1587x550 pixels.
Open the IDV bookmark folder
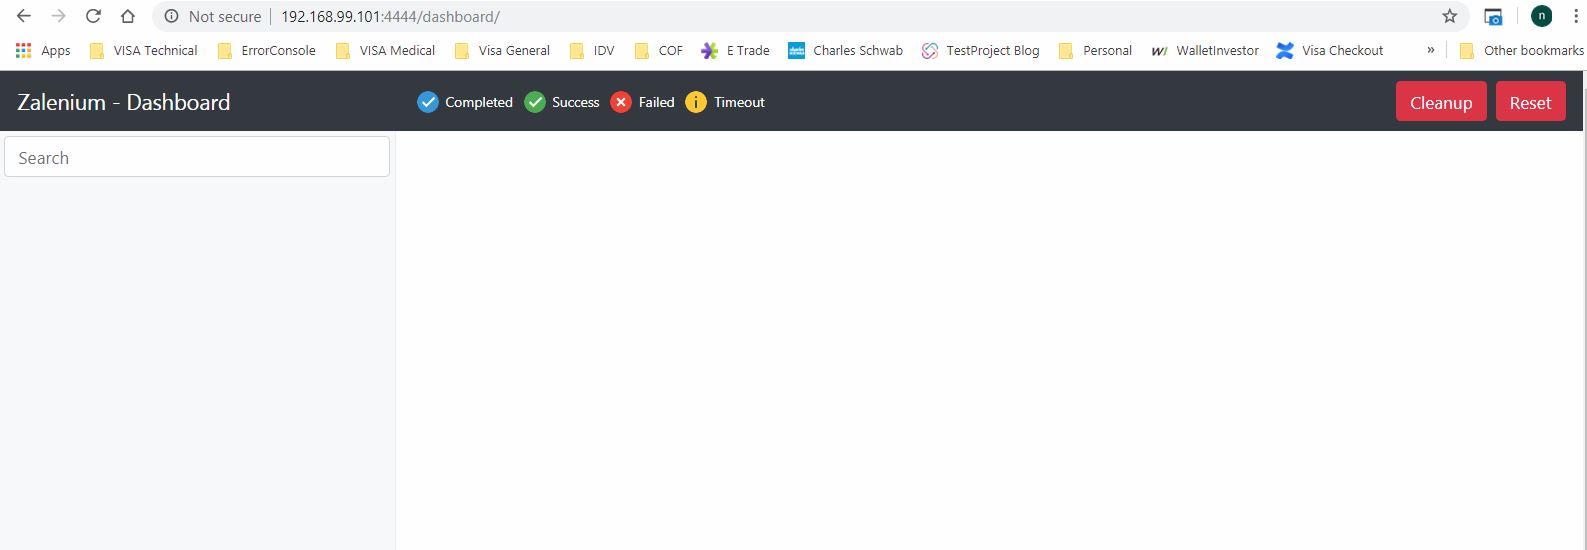click(592, 50)
